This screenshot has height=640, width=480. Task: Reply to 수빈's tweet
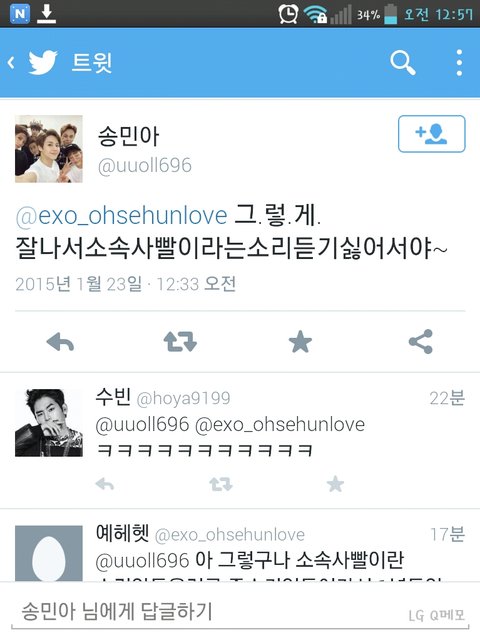pyautogui.click(x=104, y=484)
